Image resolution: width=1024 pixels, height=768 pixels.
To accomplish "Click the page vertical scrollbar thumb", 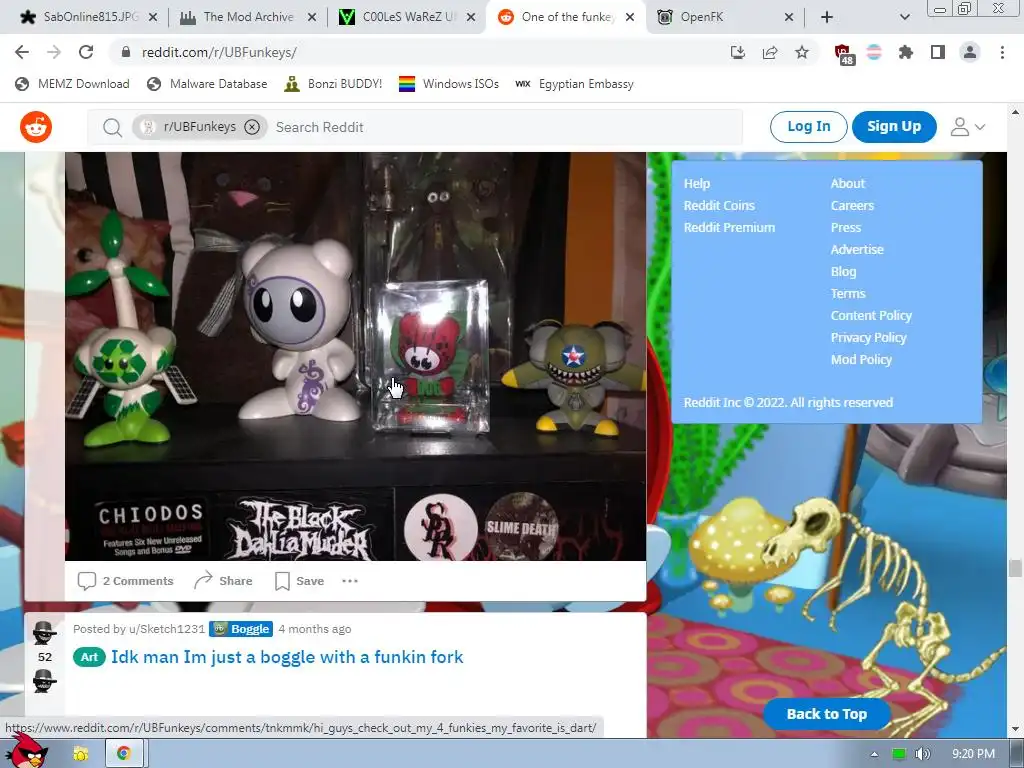I will (1015, 568).
